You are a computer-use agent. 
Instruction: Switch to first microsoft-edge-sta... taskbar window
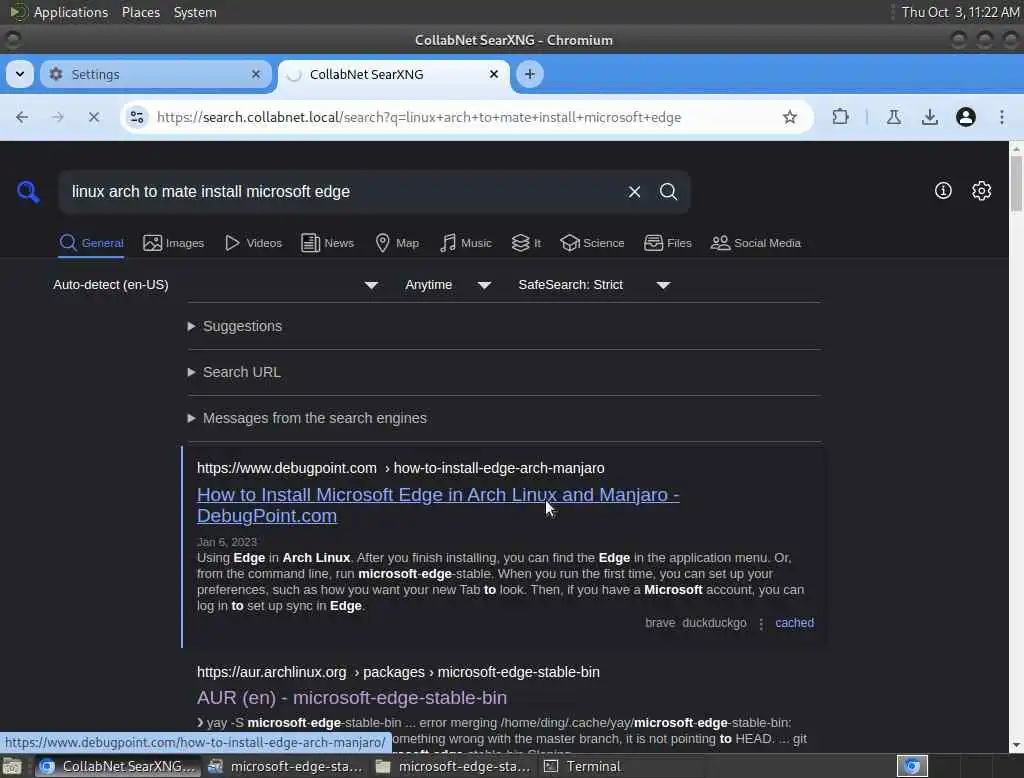coord(284,766)
